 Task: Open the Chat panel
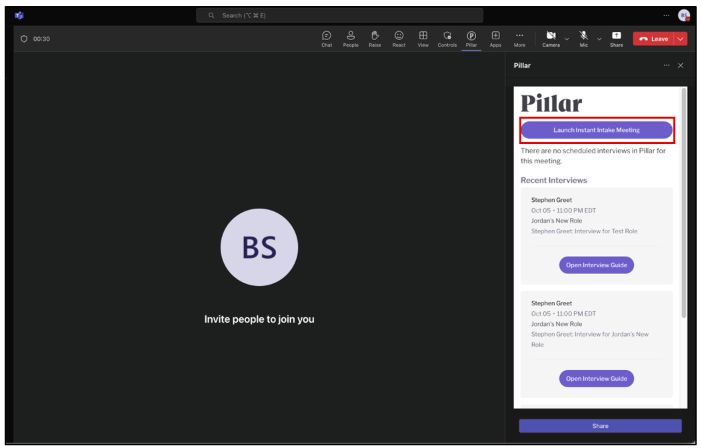pyautogui.click(x=326, y=38)
